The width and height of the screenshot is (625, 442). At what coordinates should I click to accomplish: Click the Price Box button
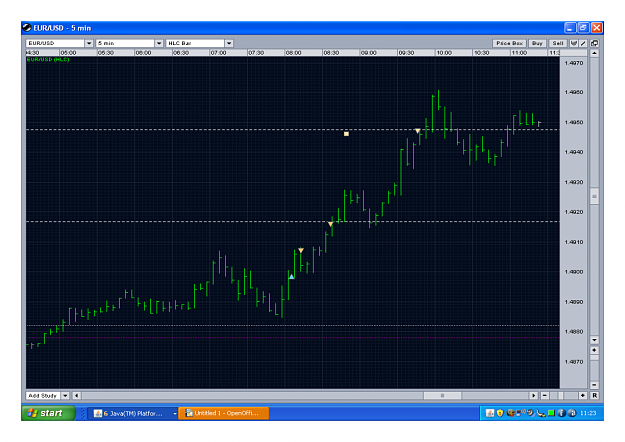[x=509, y=43]
